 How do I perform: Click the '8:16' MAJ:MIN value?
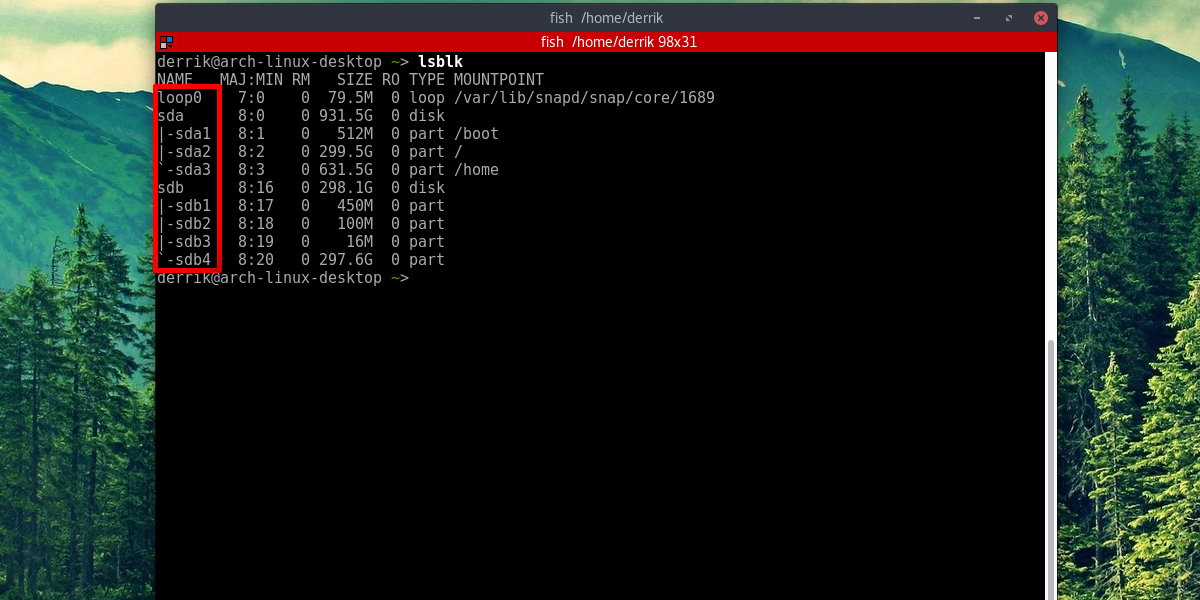[x=256, y=188]
